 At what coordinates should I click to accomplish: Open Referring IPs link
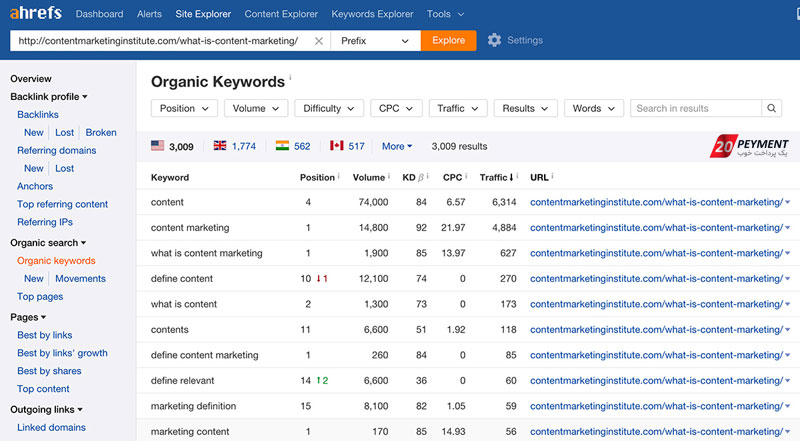[x=45, y=222]
